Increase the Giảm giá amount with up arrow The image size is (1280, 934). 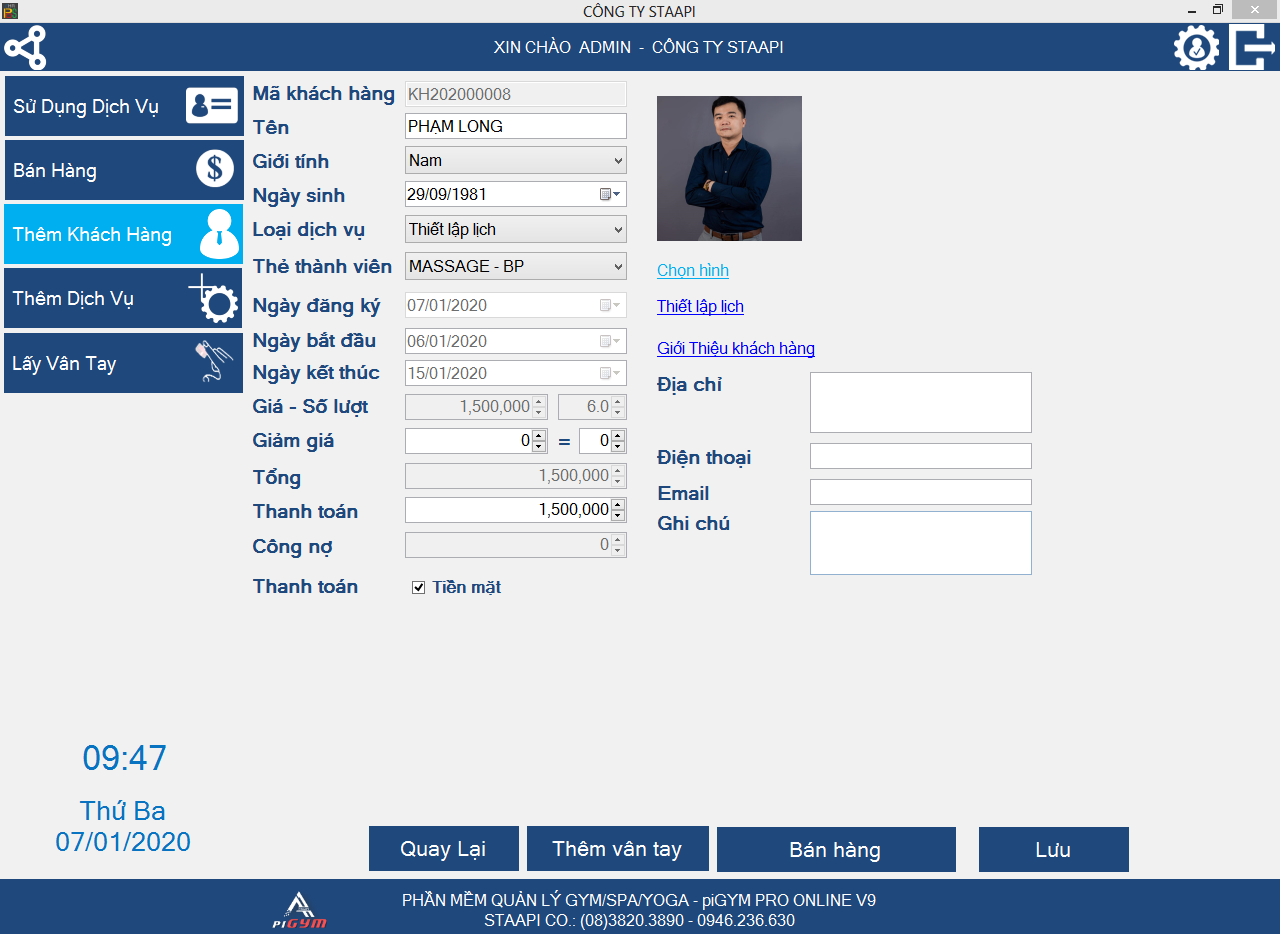(x=539, y=435)
